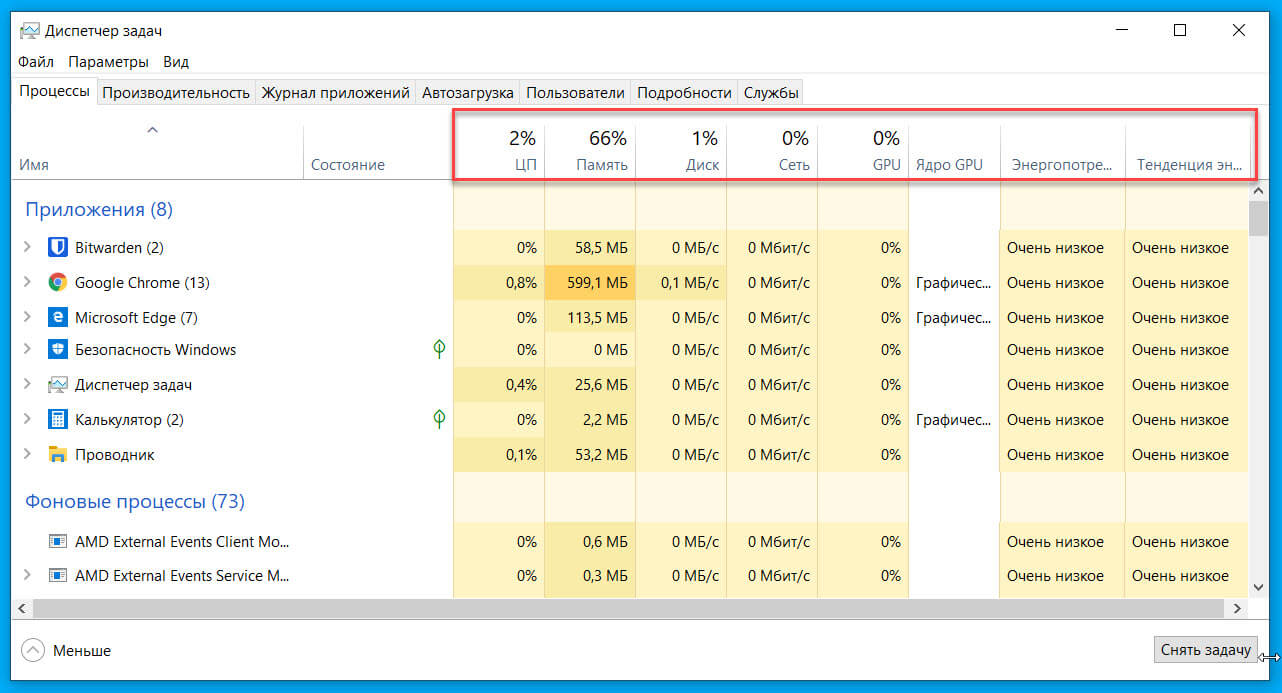This screenshot has width=1282, height=693.
Task: Click the Проводник folder icon
Action: [57, 454]
